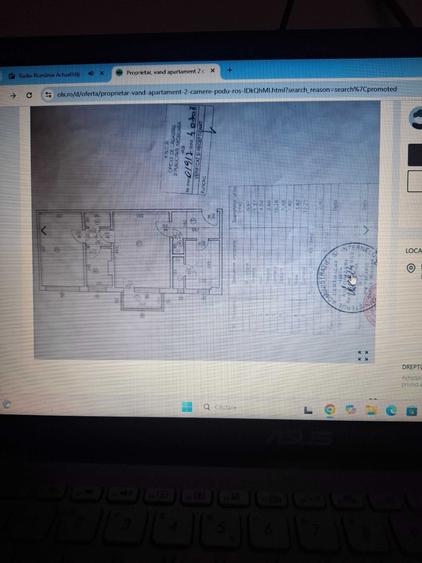Click the address bar URL
Viewport: 422px width, 563px height.
point(227,90)
